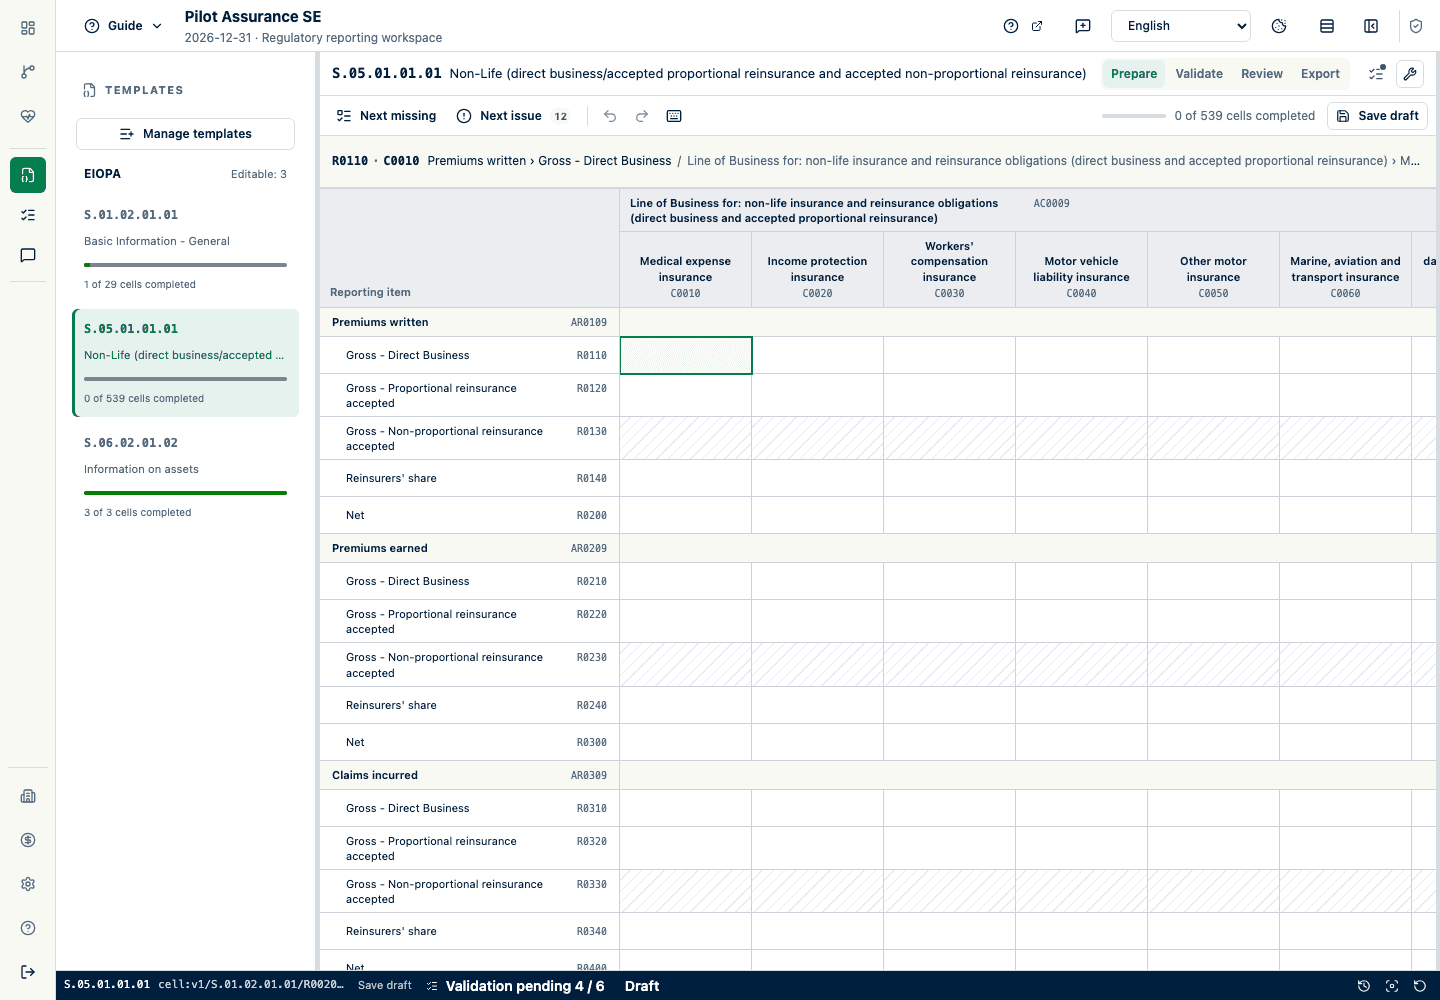The width and height of the screenshot is (1440, 1000).
Task: Open the heartbeat health icon in the sidebar
Action: coord(28,116)
